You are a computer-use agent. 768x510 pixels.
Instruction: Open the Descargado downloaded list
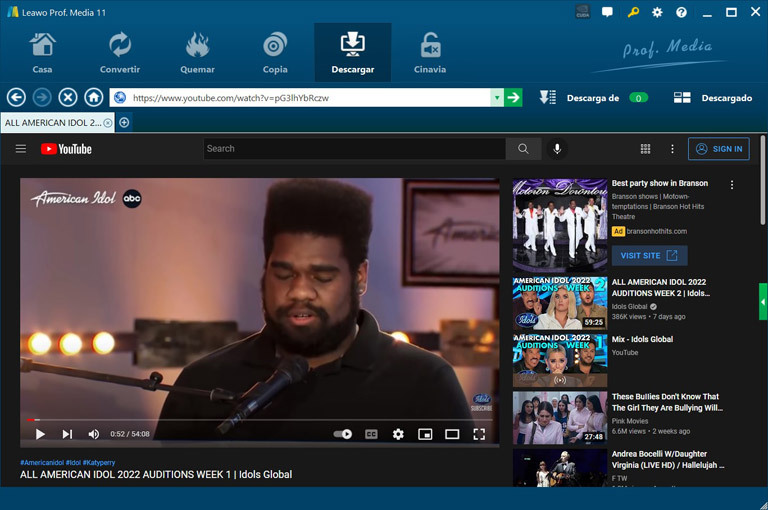[713, 98]
